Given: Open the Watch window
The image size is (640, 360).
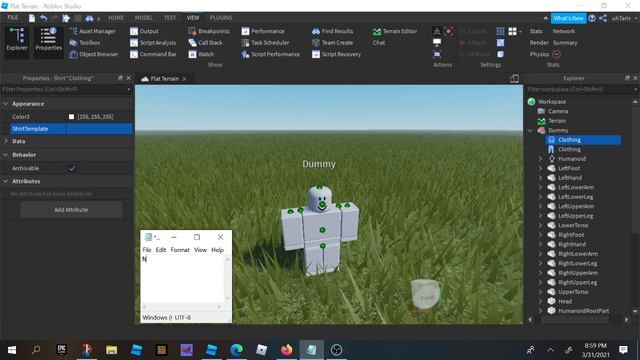Looking at the screenshot, I should (201, 54).
